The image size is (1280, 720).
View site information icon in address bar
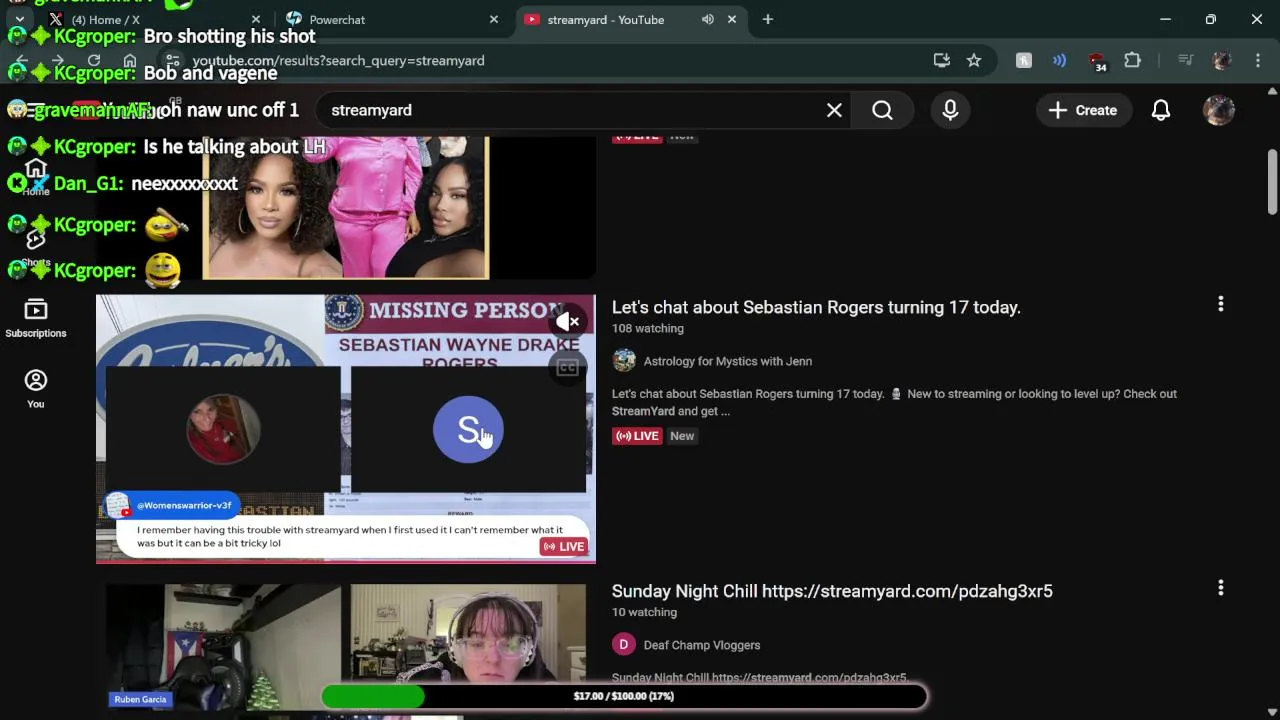coord(172,60)
